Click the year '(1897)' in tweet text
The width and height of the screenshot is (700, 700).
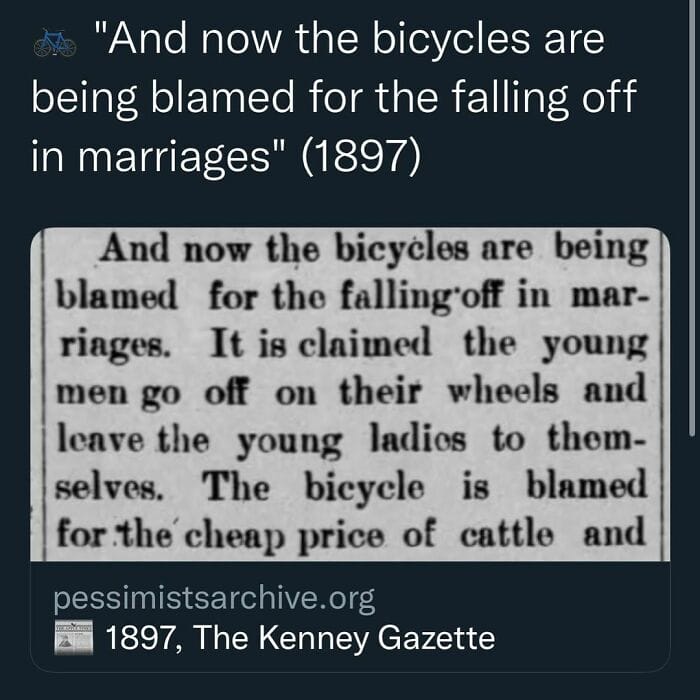coord(361,156)
